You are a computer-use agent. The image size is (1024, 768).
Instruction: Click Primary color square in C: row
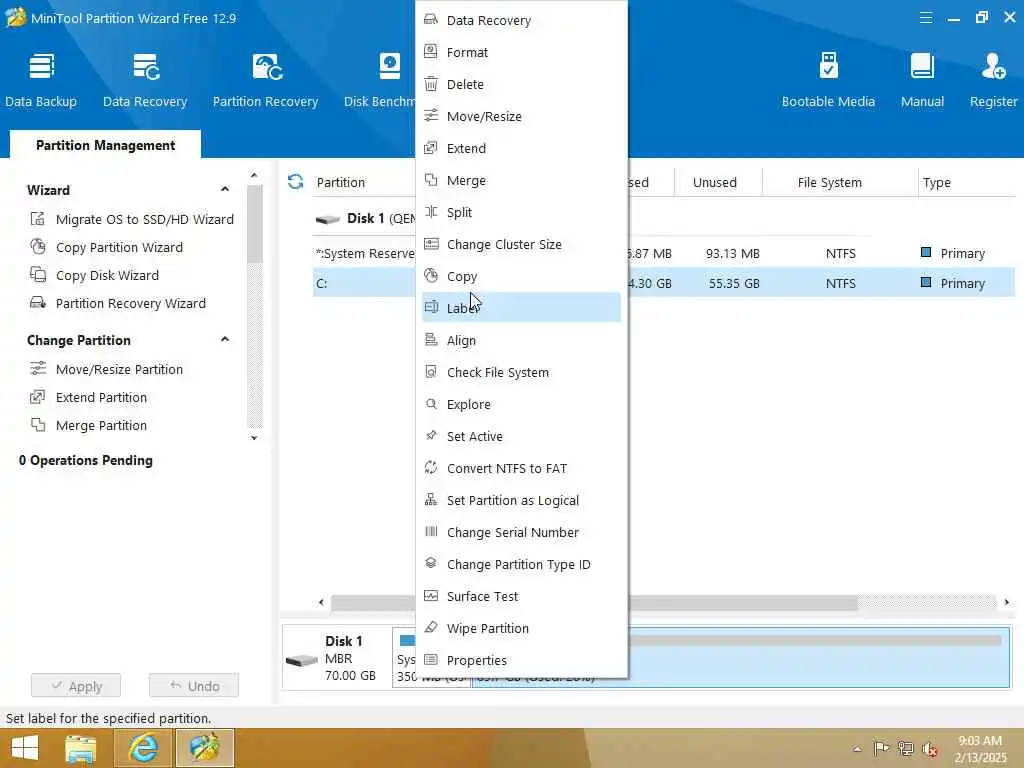[x=925, y=282]
